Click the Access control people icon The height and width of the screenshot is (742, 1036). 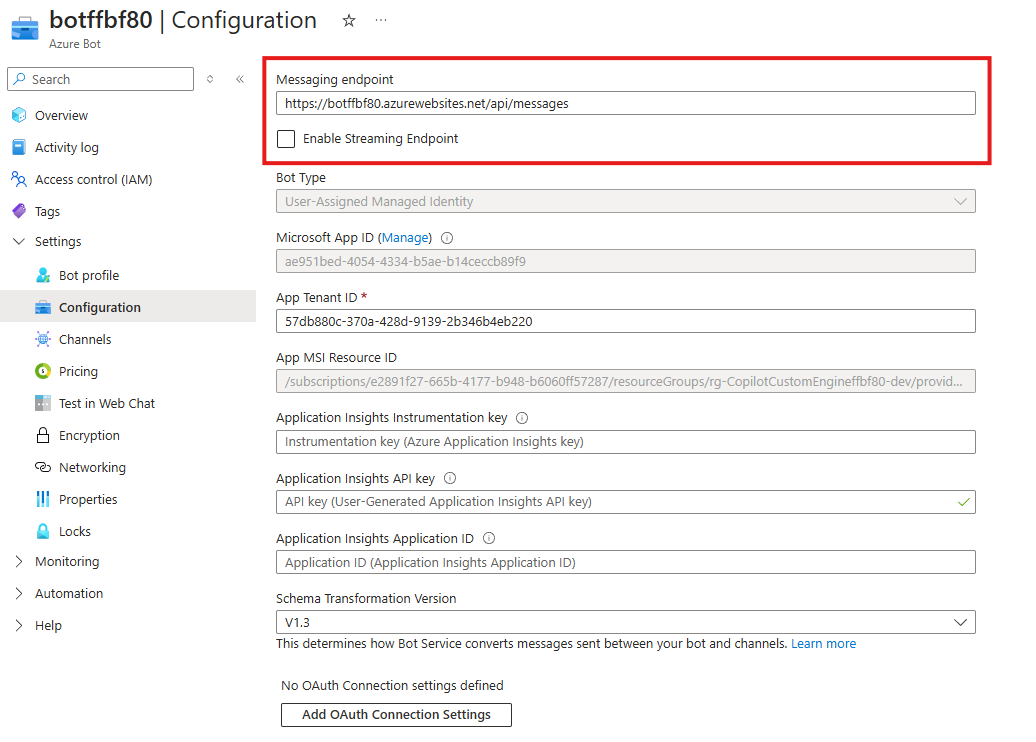tap(19, 179)
